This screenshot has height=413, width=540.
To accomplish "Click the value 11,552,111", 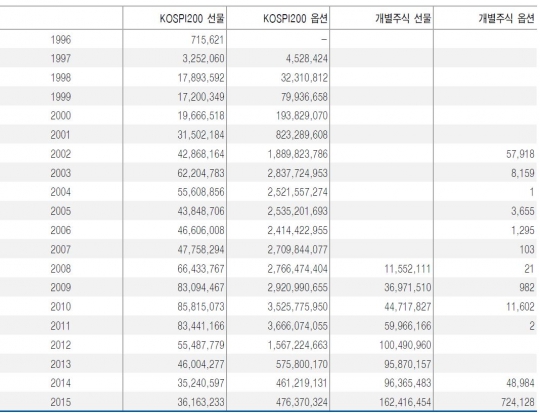I will click(407, 269).
